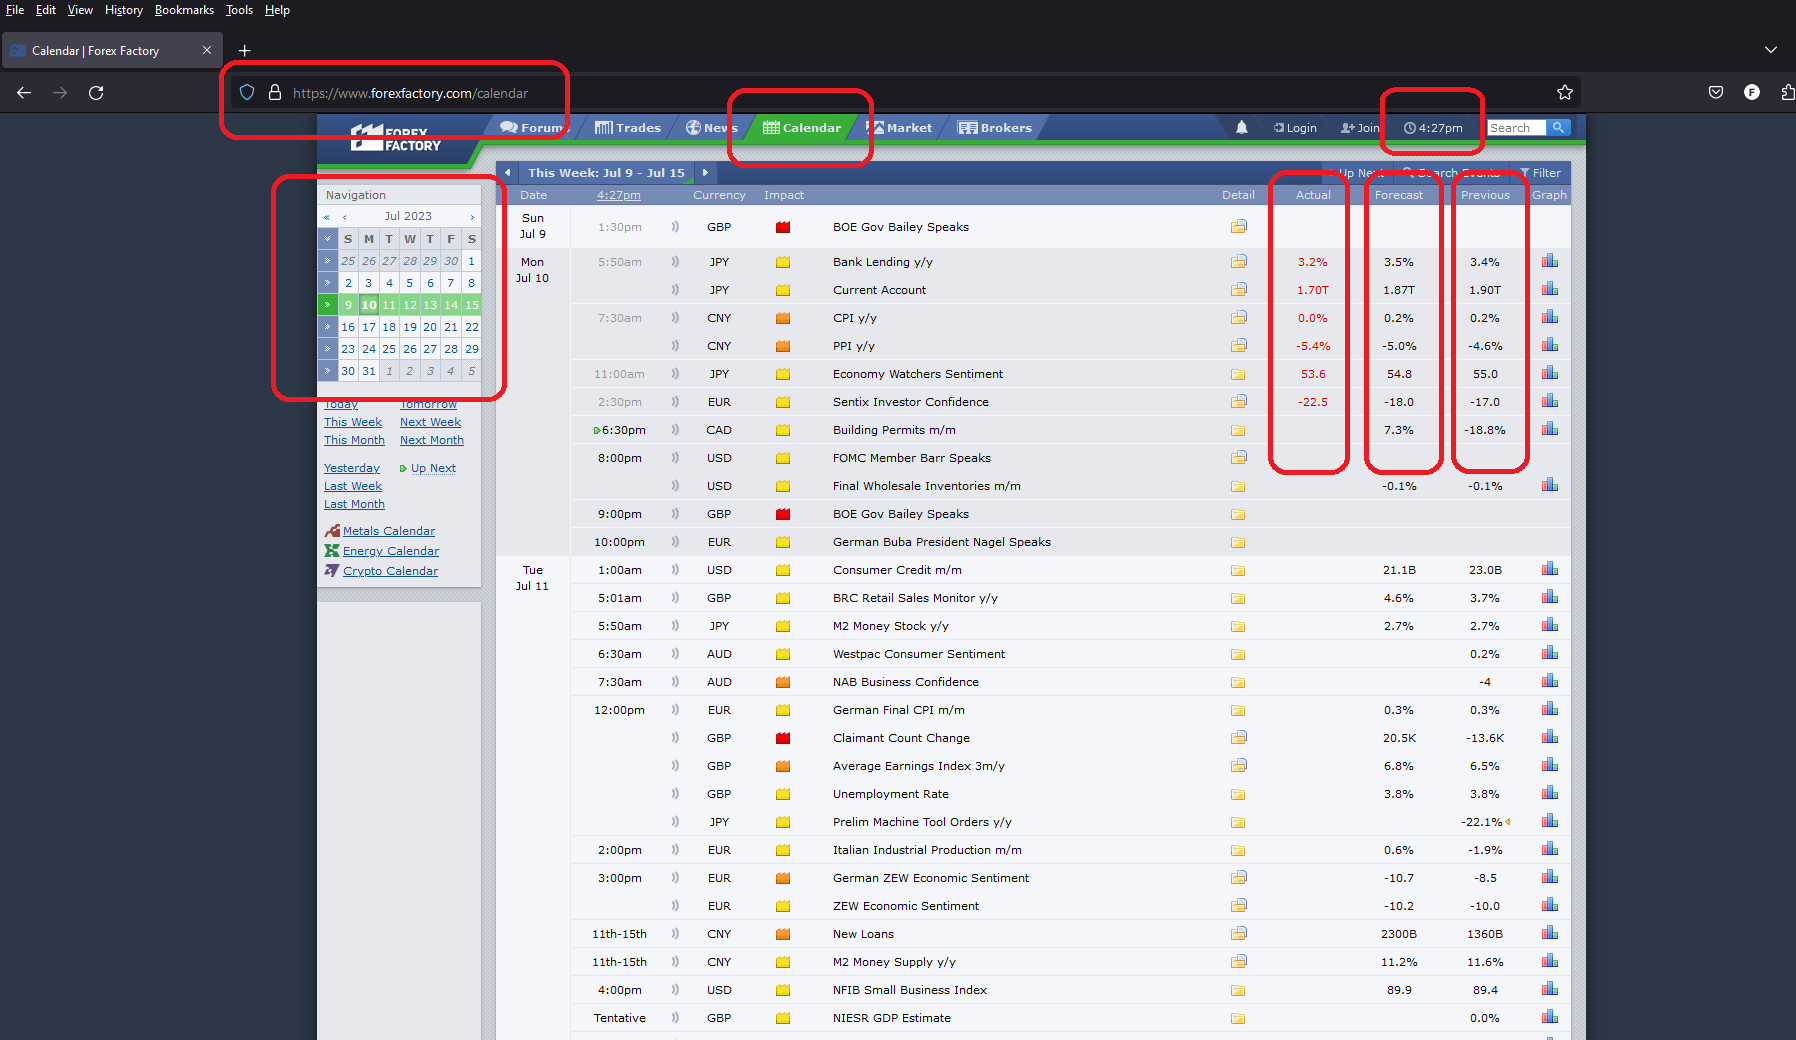This screenshot has width=1796, height=1040.
Task: Go to next week arrow
Action: [705, 172]
